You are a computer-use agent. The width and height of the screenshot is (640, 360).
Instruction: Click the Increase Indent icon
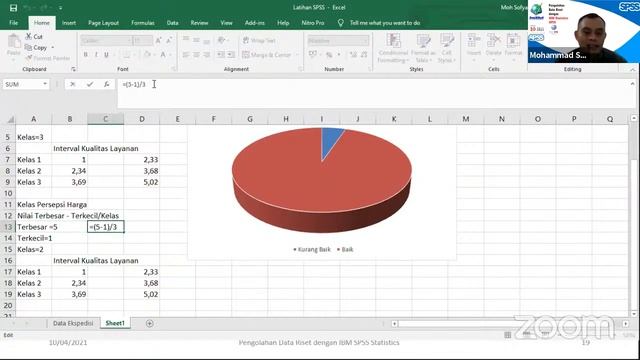pos(231,55)
